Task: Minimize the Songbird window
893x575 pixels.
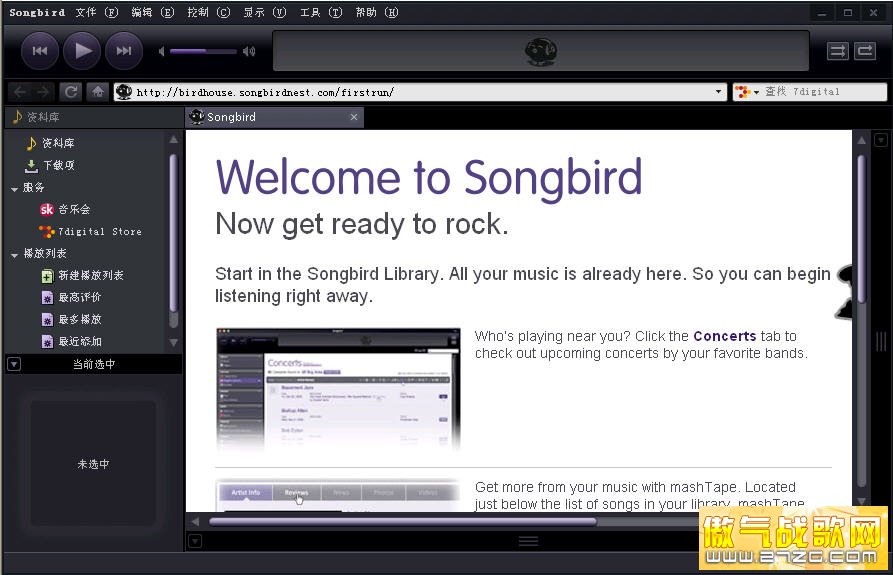Action: coord(822,13)
